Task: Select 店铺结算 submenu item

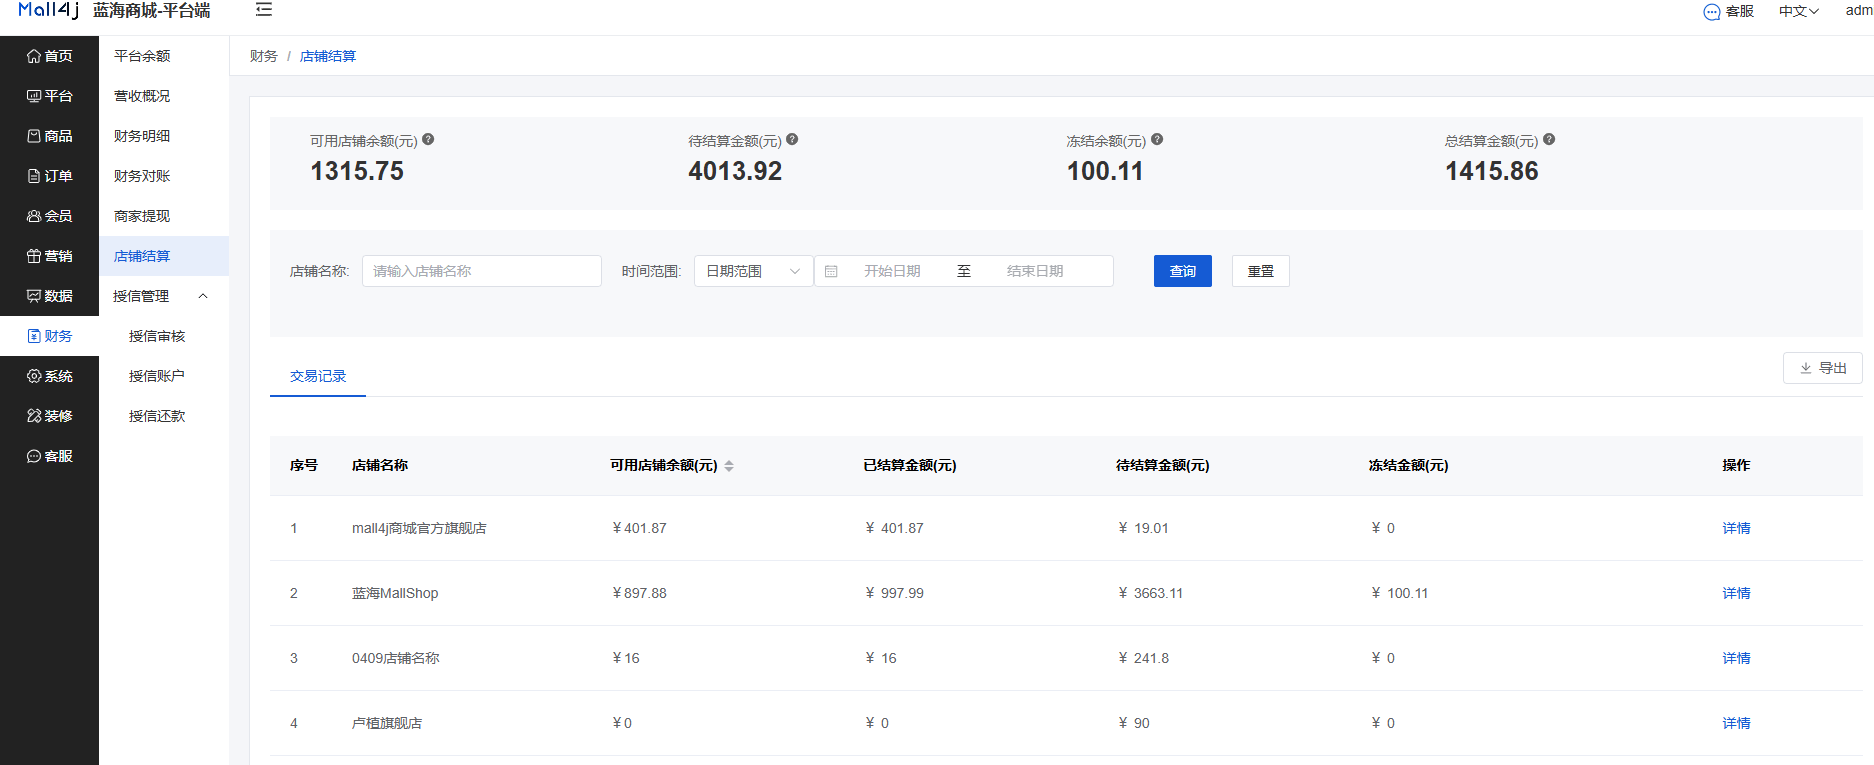Action: (164, 256)
